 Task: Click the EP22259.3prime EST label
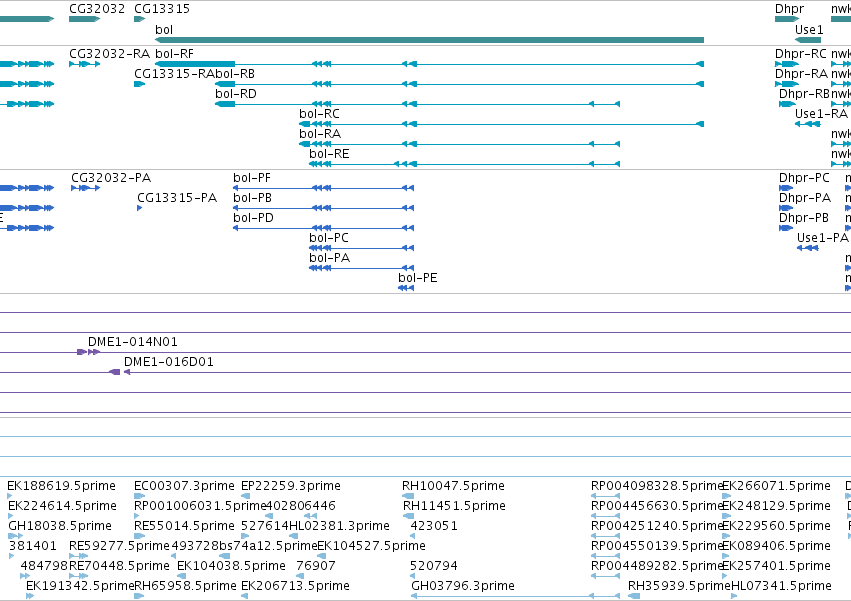tap(291, 486)
